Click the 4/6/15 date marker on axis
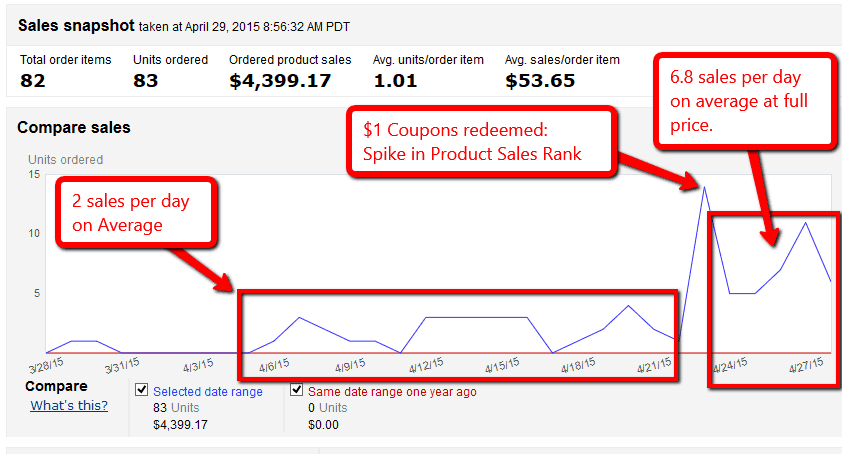842x454 pixels. 274,366
